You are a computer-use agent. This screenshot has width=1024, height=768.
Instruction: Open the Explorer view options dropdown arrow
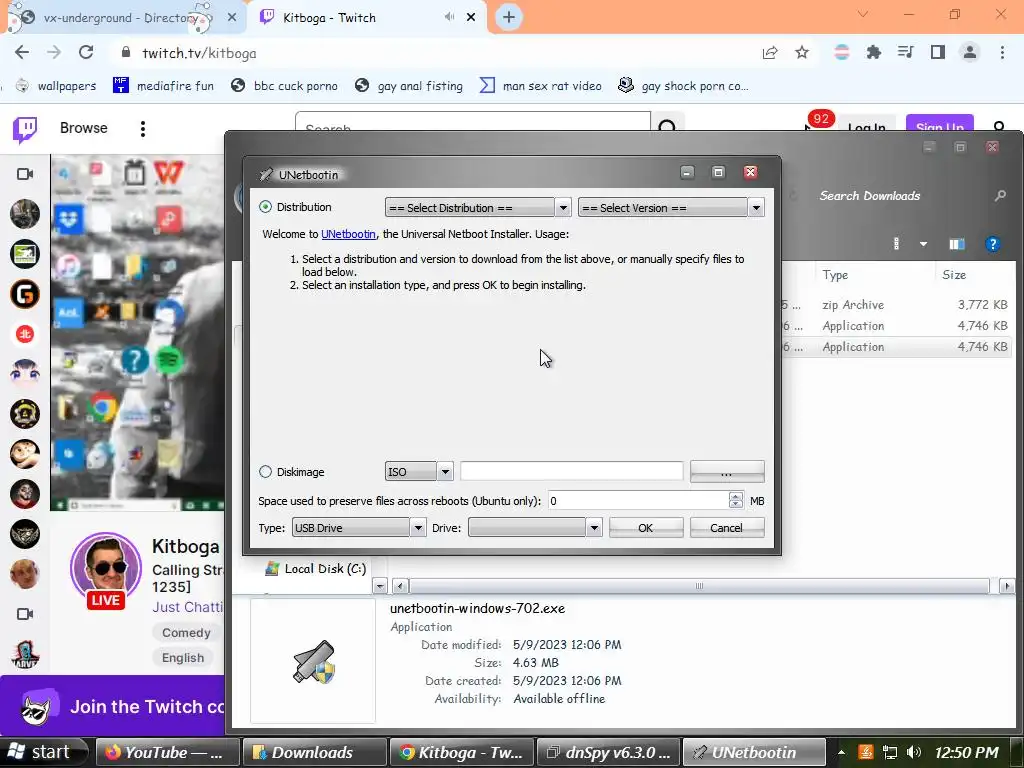click(923, 244)
